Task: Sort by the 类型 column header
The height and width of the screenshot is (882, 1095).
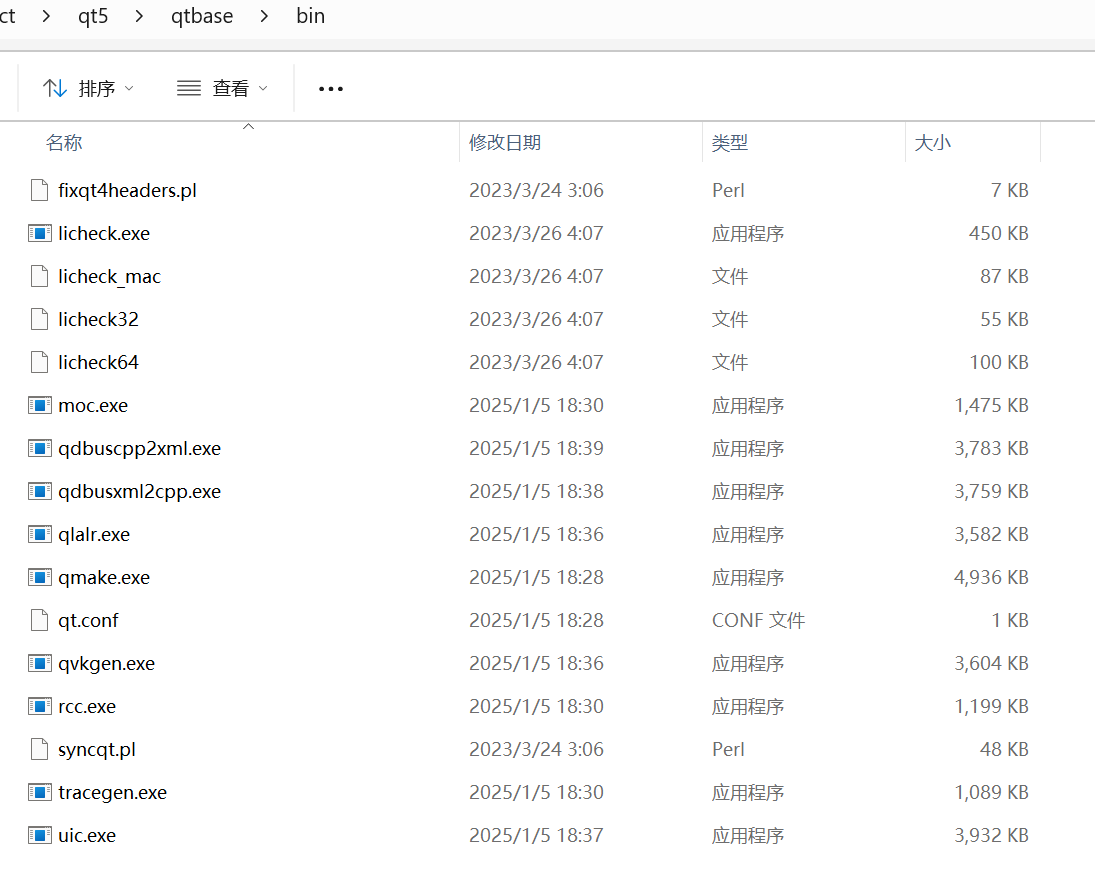Action: coord(730,142)
